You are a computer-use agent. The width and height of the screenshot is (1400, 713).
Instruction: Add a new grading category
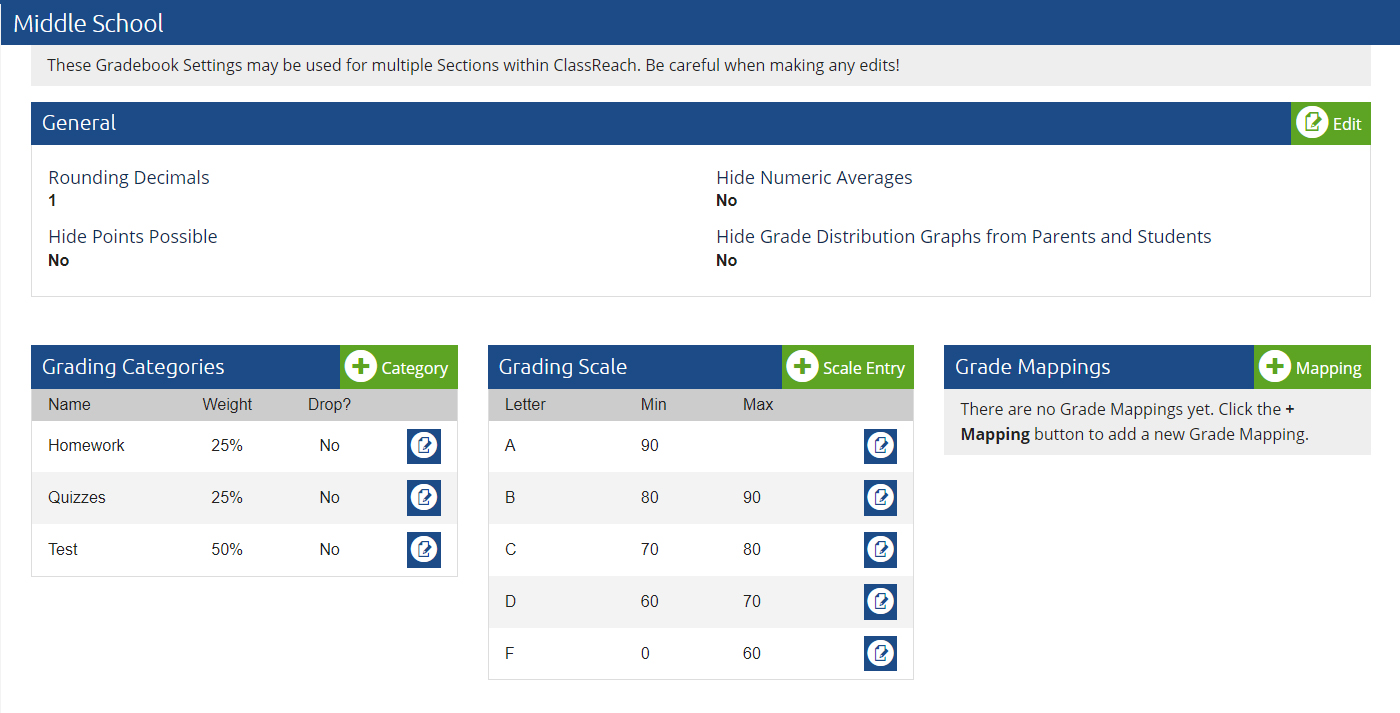398,366
